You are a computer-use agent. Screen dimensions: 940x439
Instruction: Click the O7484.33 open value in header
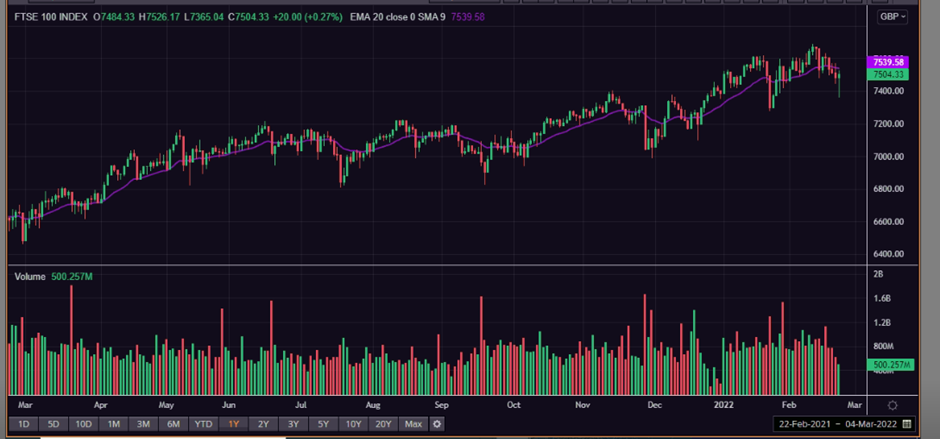[x=115, y=17]
